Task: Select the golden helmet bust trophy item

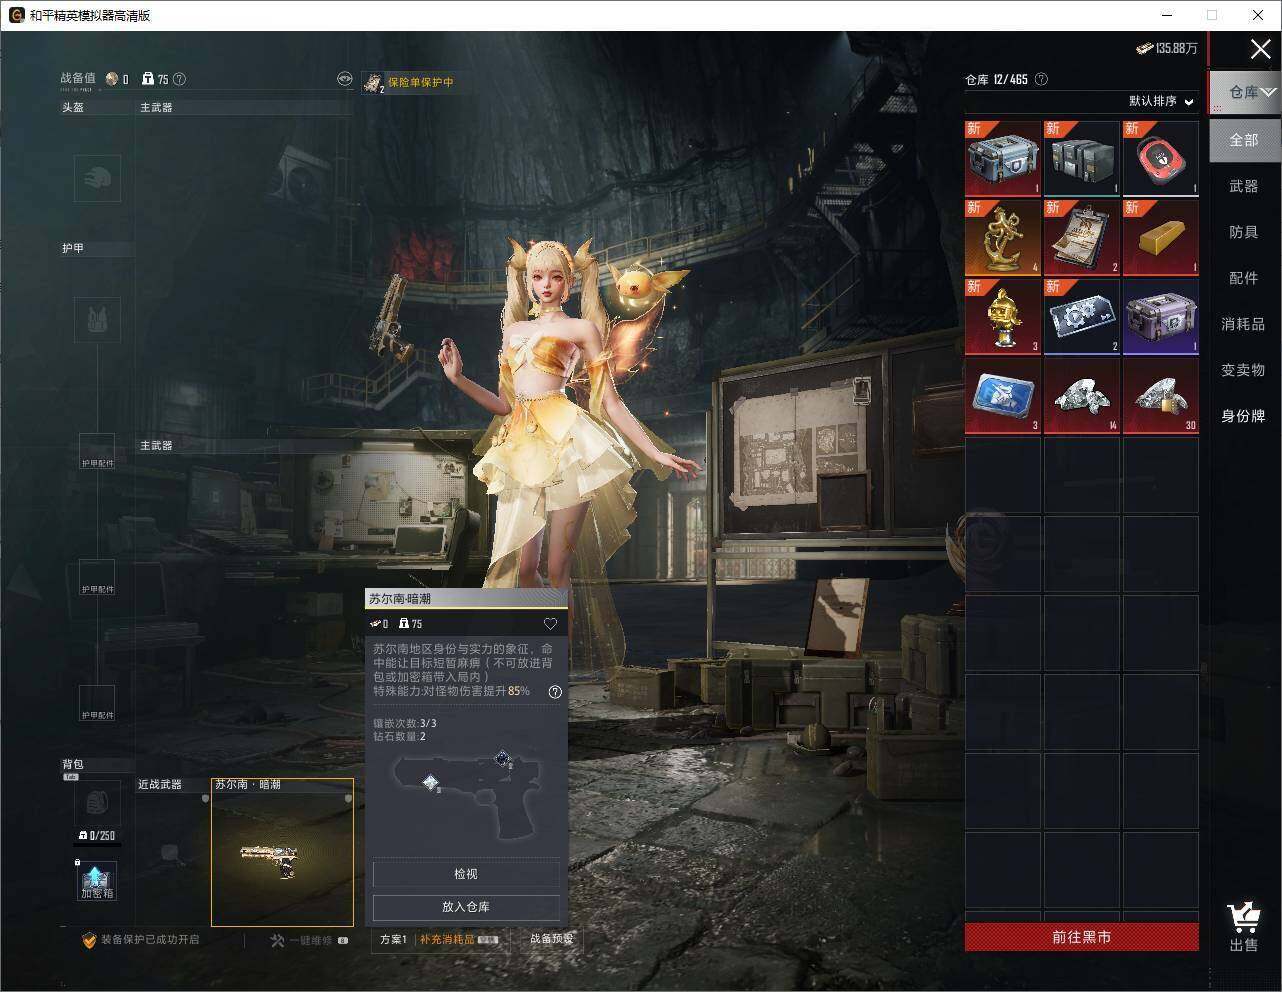Action: pos(1003,316)
